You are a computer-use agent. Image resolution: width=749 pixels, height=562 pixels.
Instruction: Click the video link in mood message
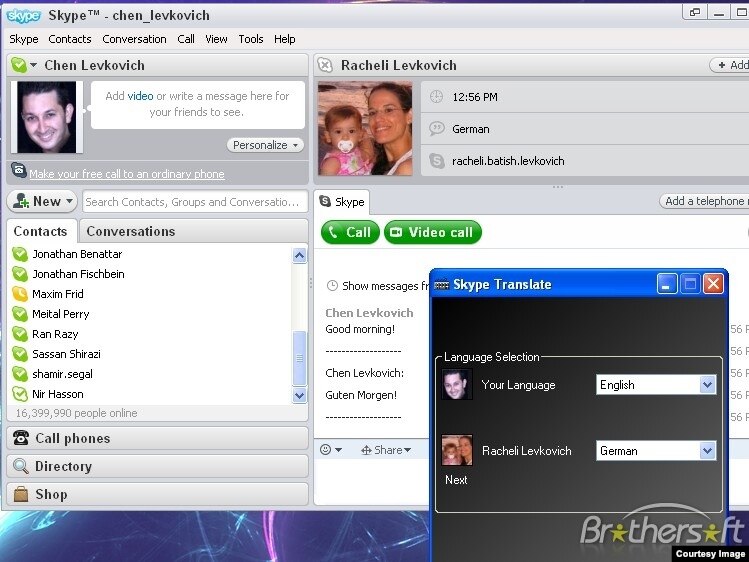(140, 96)
